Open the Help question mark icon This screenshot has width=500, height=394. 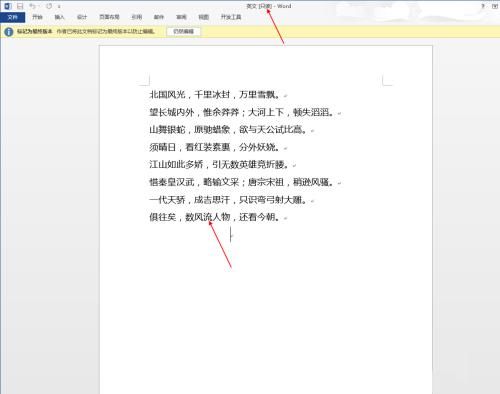(483, 6)
